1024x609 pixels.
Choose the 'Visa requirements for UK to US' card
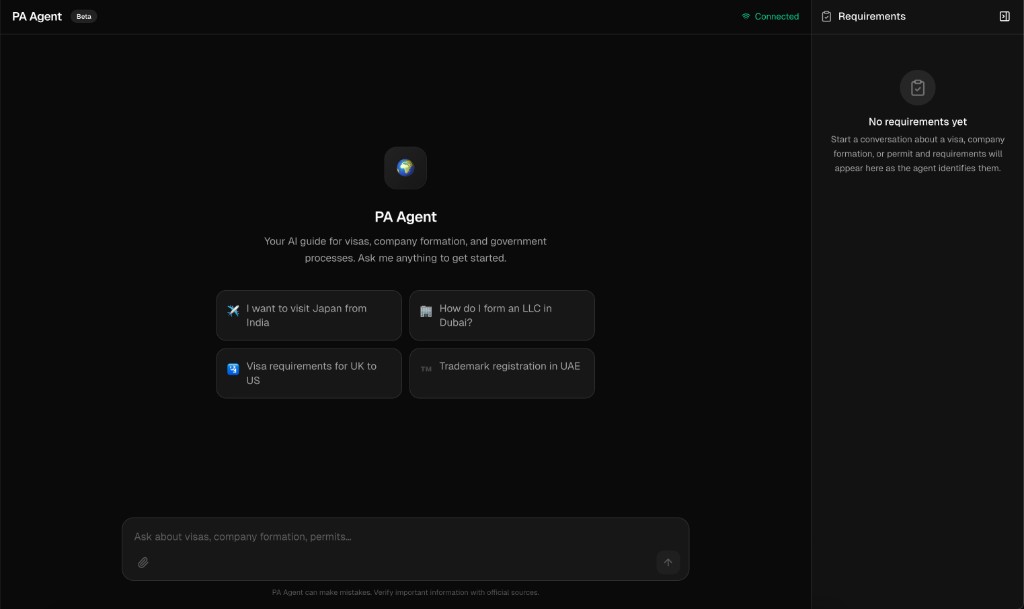(308, 373)
